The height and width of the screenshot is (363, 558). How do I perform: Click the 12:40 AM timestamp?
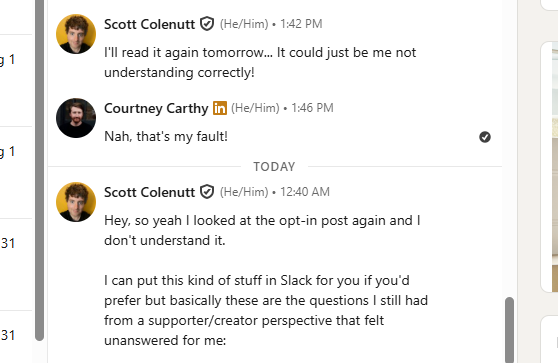tap(305, 192)
